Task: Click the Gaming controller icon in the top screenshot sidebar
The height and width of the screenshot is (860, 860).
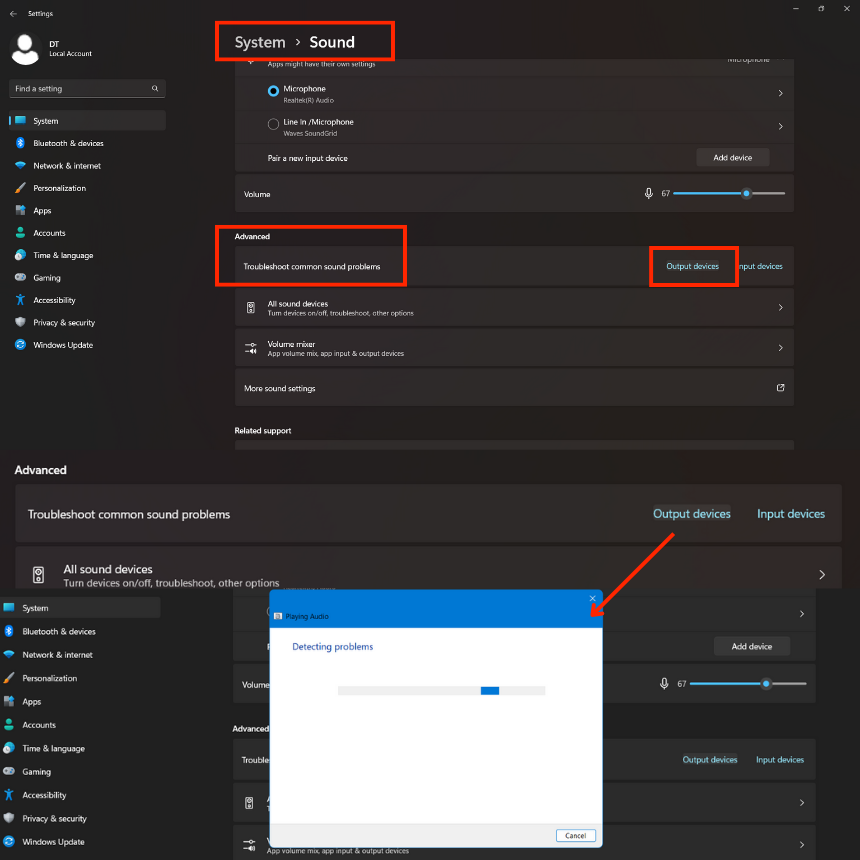Action: pos(20,278)
